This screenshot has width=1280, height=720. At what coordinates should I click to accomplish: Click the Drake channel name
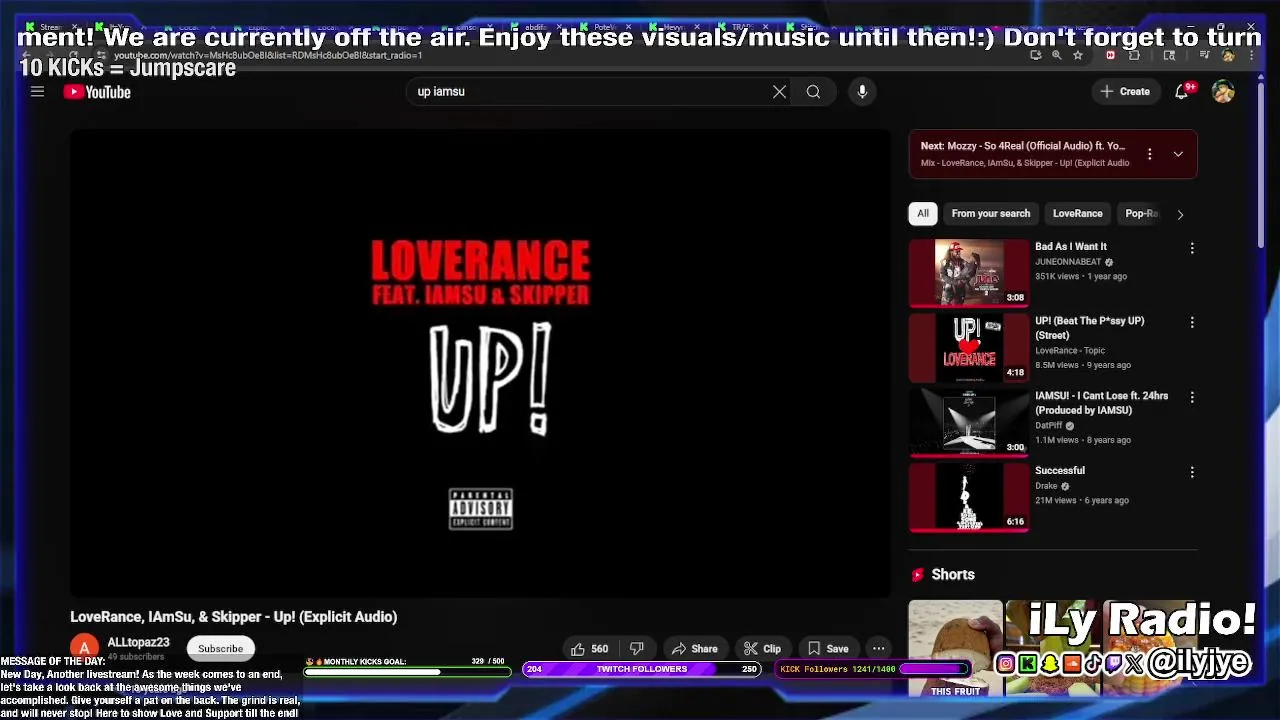tap(1046, 486)
